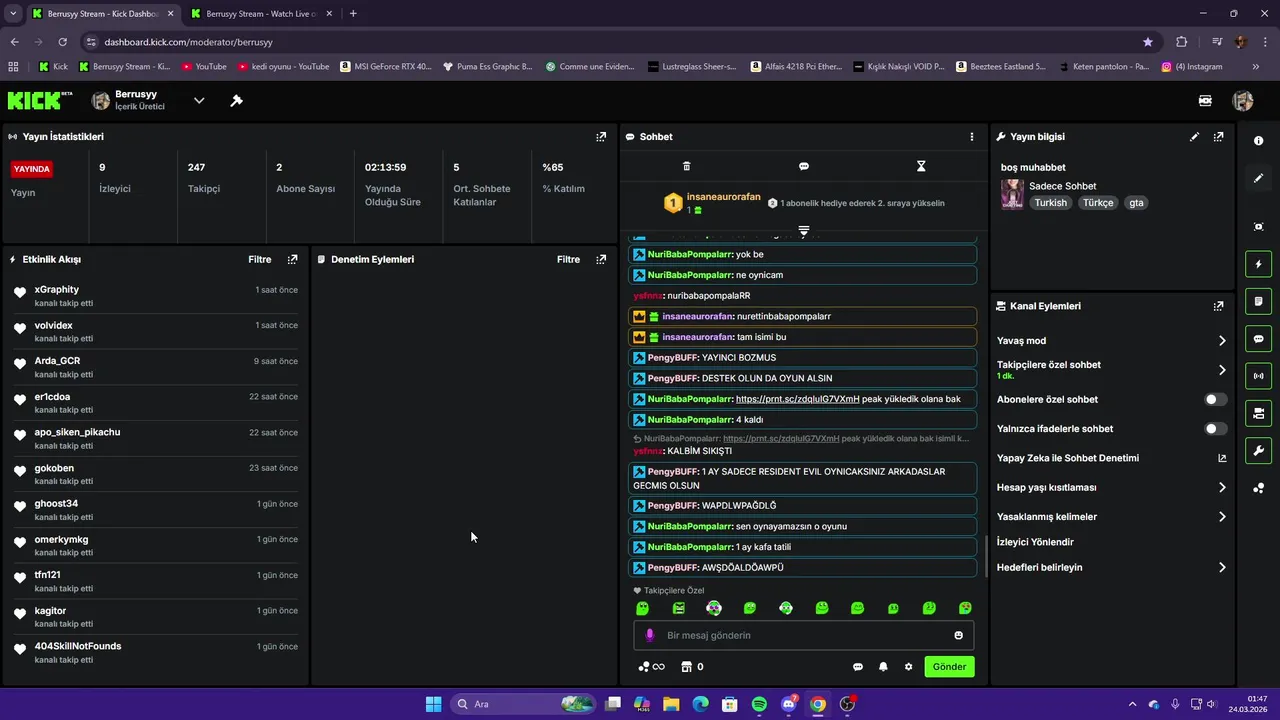Image resolution: width=1280 pixels, height=720 pixels.
Task: Open Windows Start menu
Action: click(433, 704)
